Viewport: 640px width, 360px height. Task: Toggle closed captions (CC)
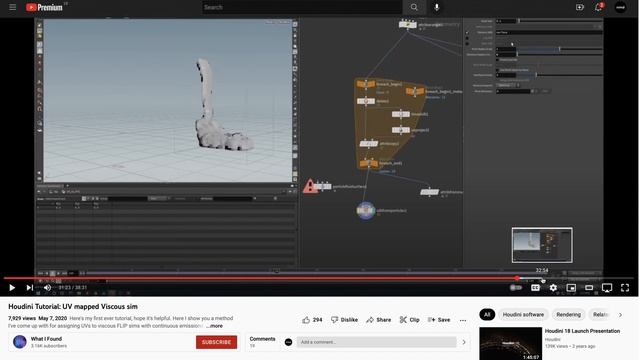coord(535,288)
